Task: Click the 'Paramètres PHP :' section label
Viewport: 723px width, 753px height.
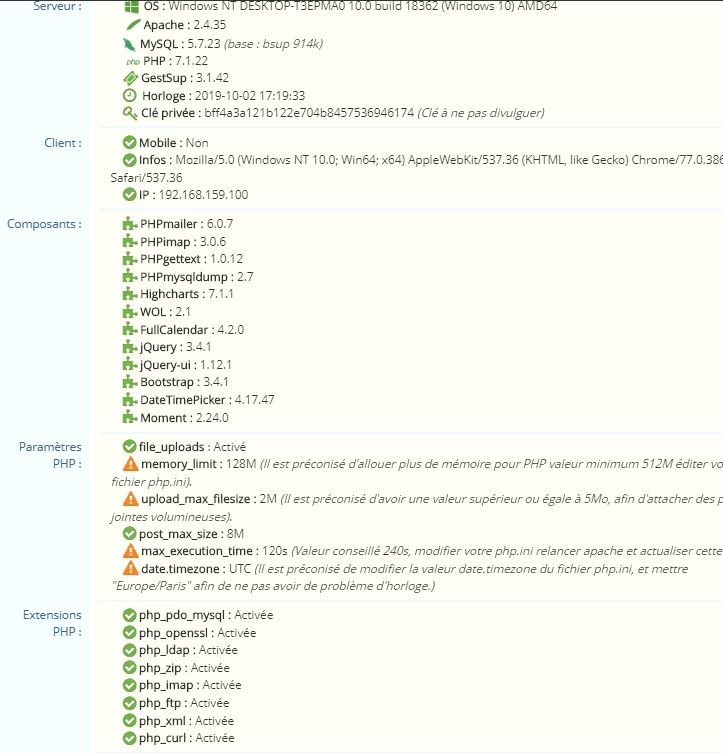Action: (50, 455)
